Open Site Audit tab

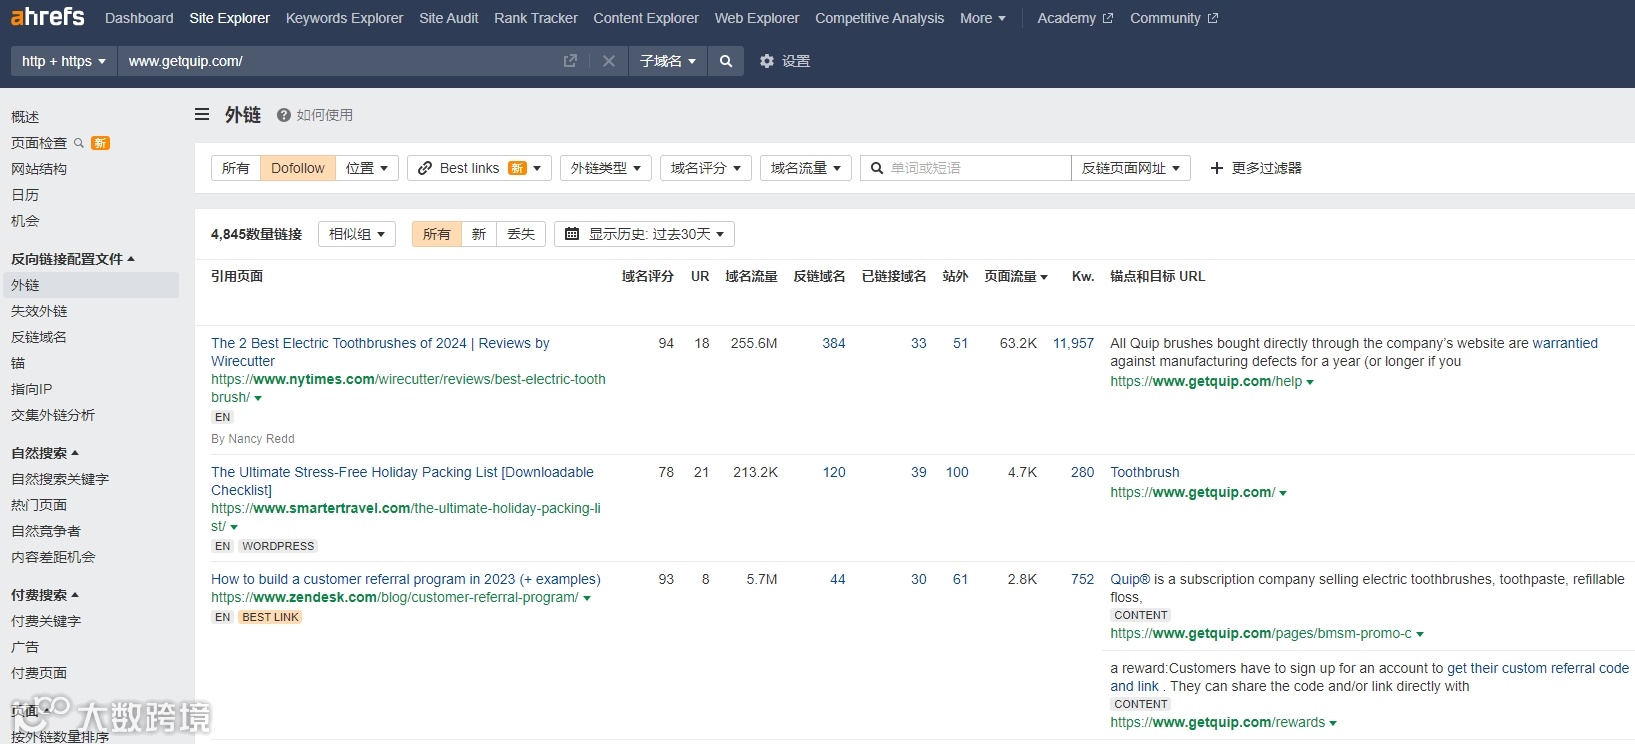(x=449, y=18)
